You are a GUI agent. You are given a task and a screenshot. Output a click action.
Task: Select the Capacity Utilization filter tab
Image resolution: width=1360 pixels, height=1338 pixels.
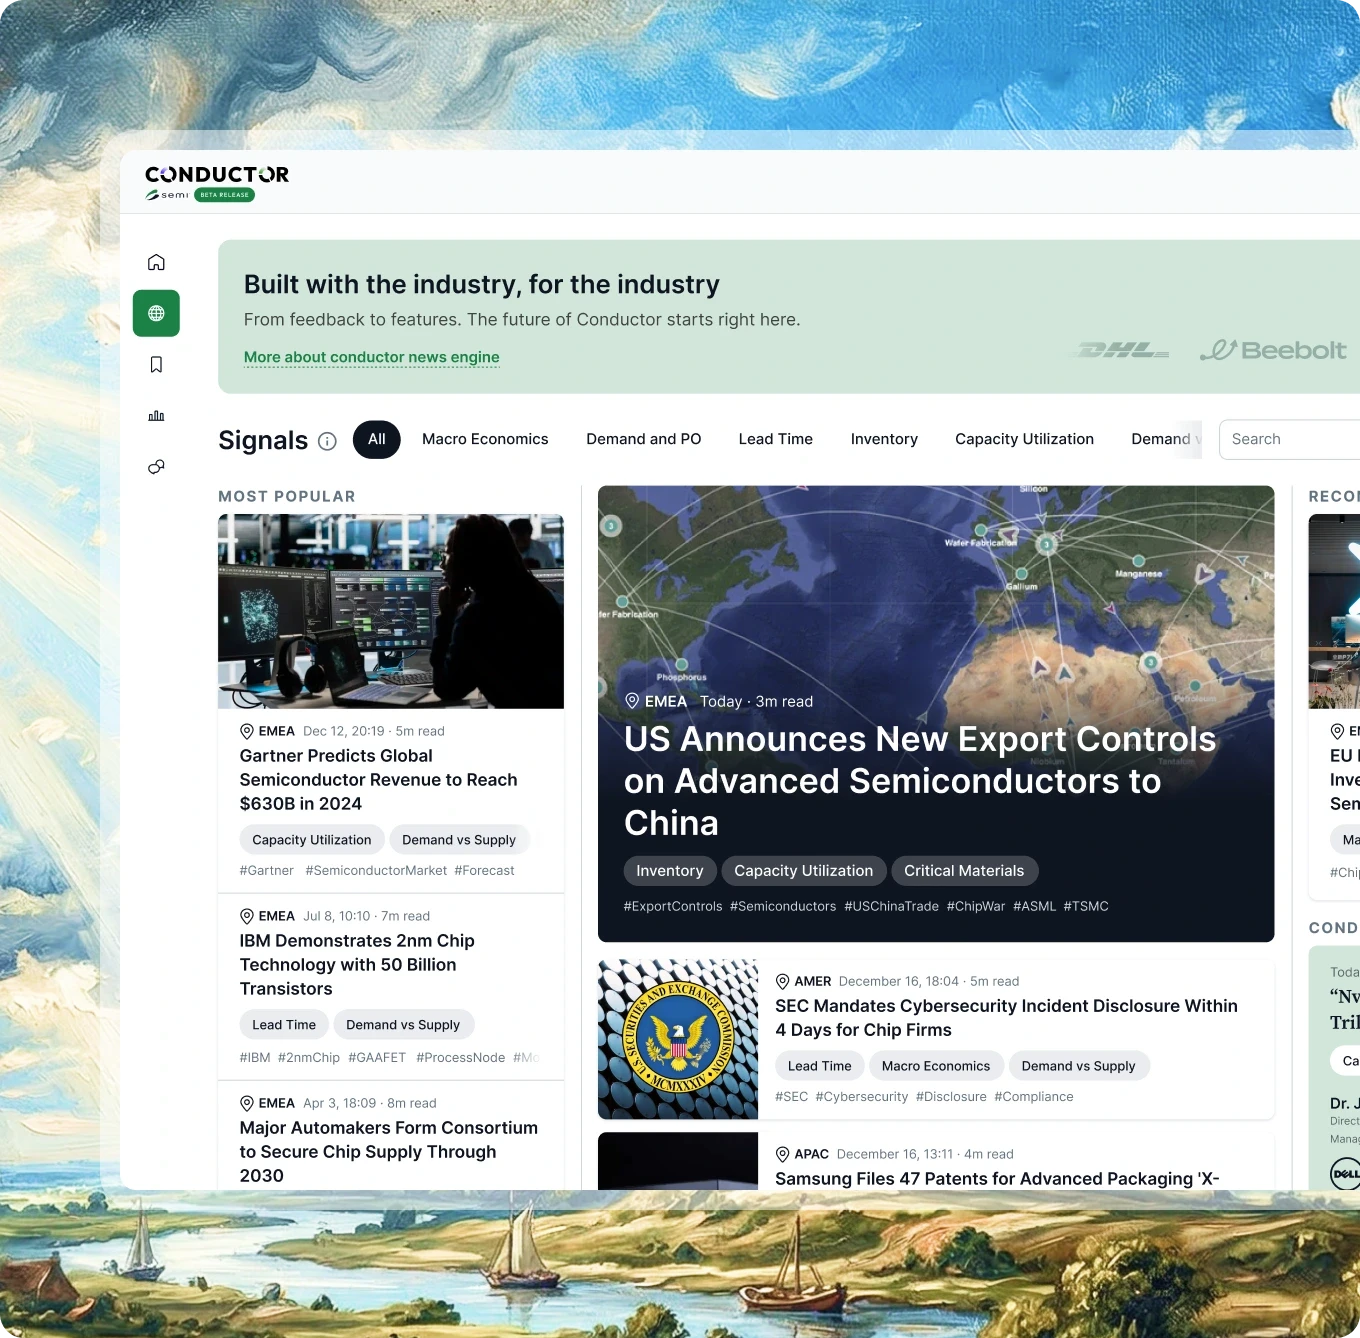1024,439
